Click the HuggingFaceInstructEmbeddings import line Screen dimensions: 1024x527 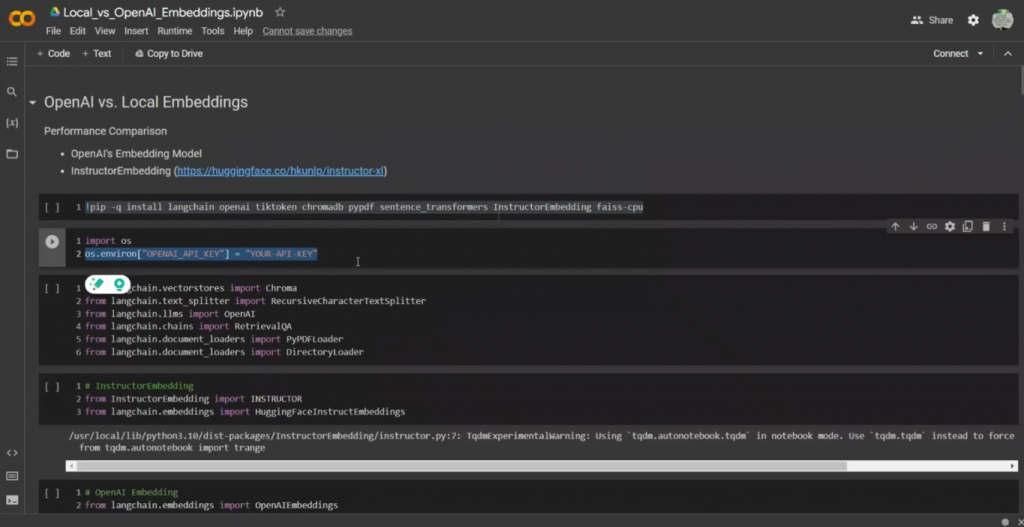(245, 412)
